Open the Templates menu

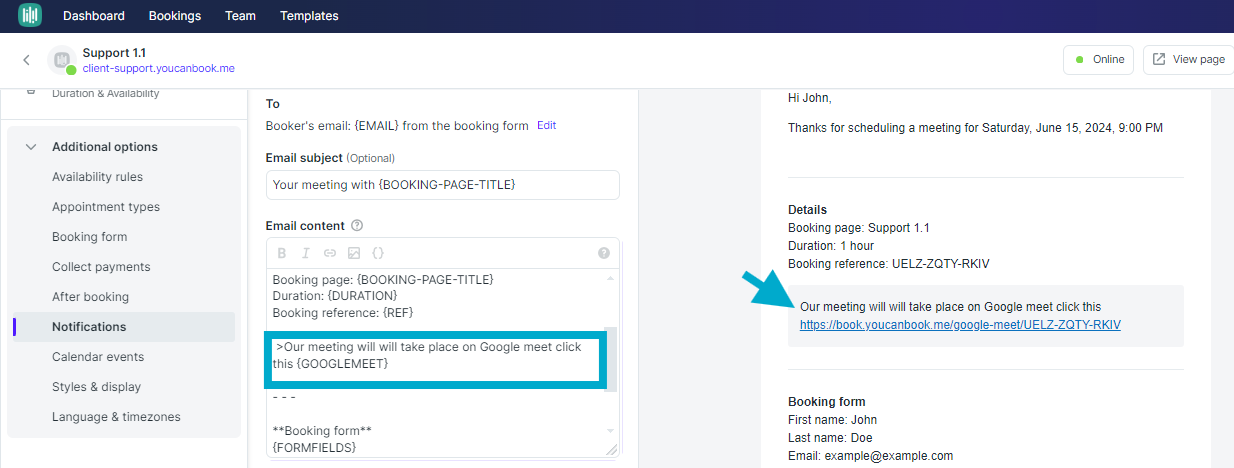pos(309,16)
